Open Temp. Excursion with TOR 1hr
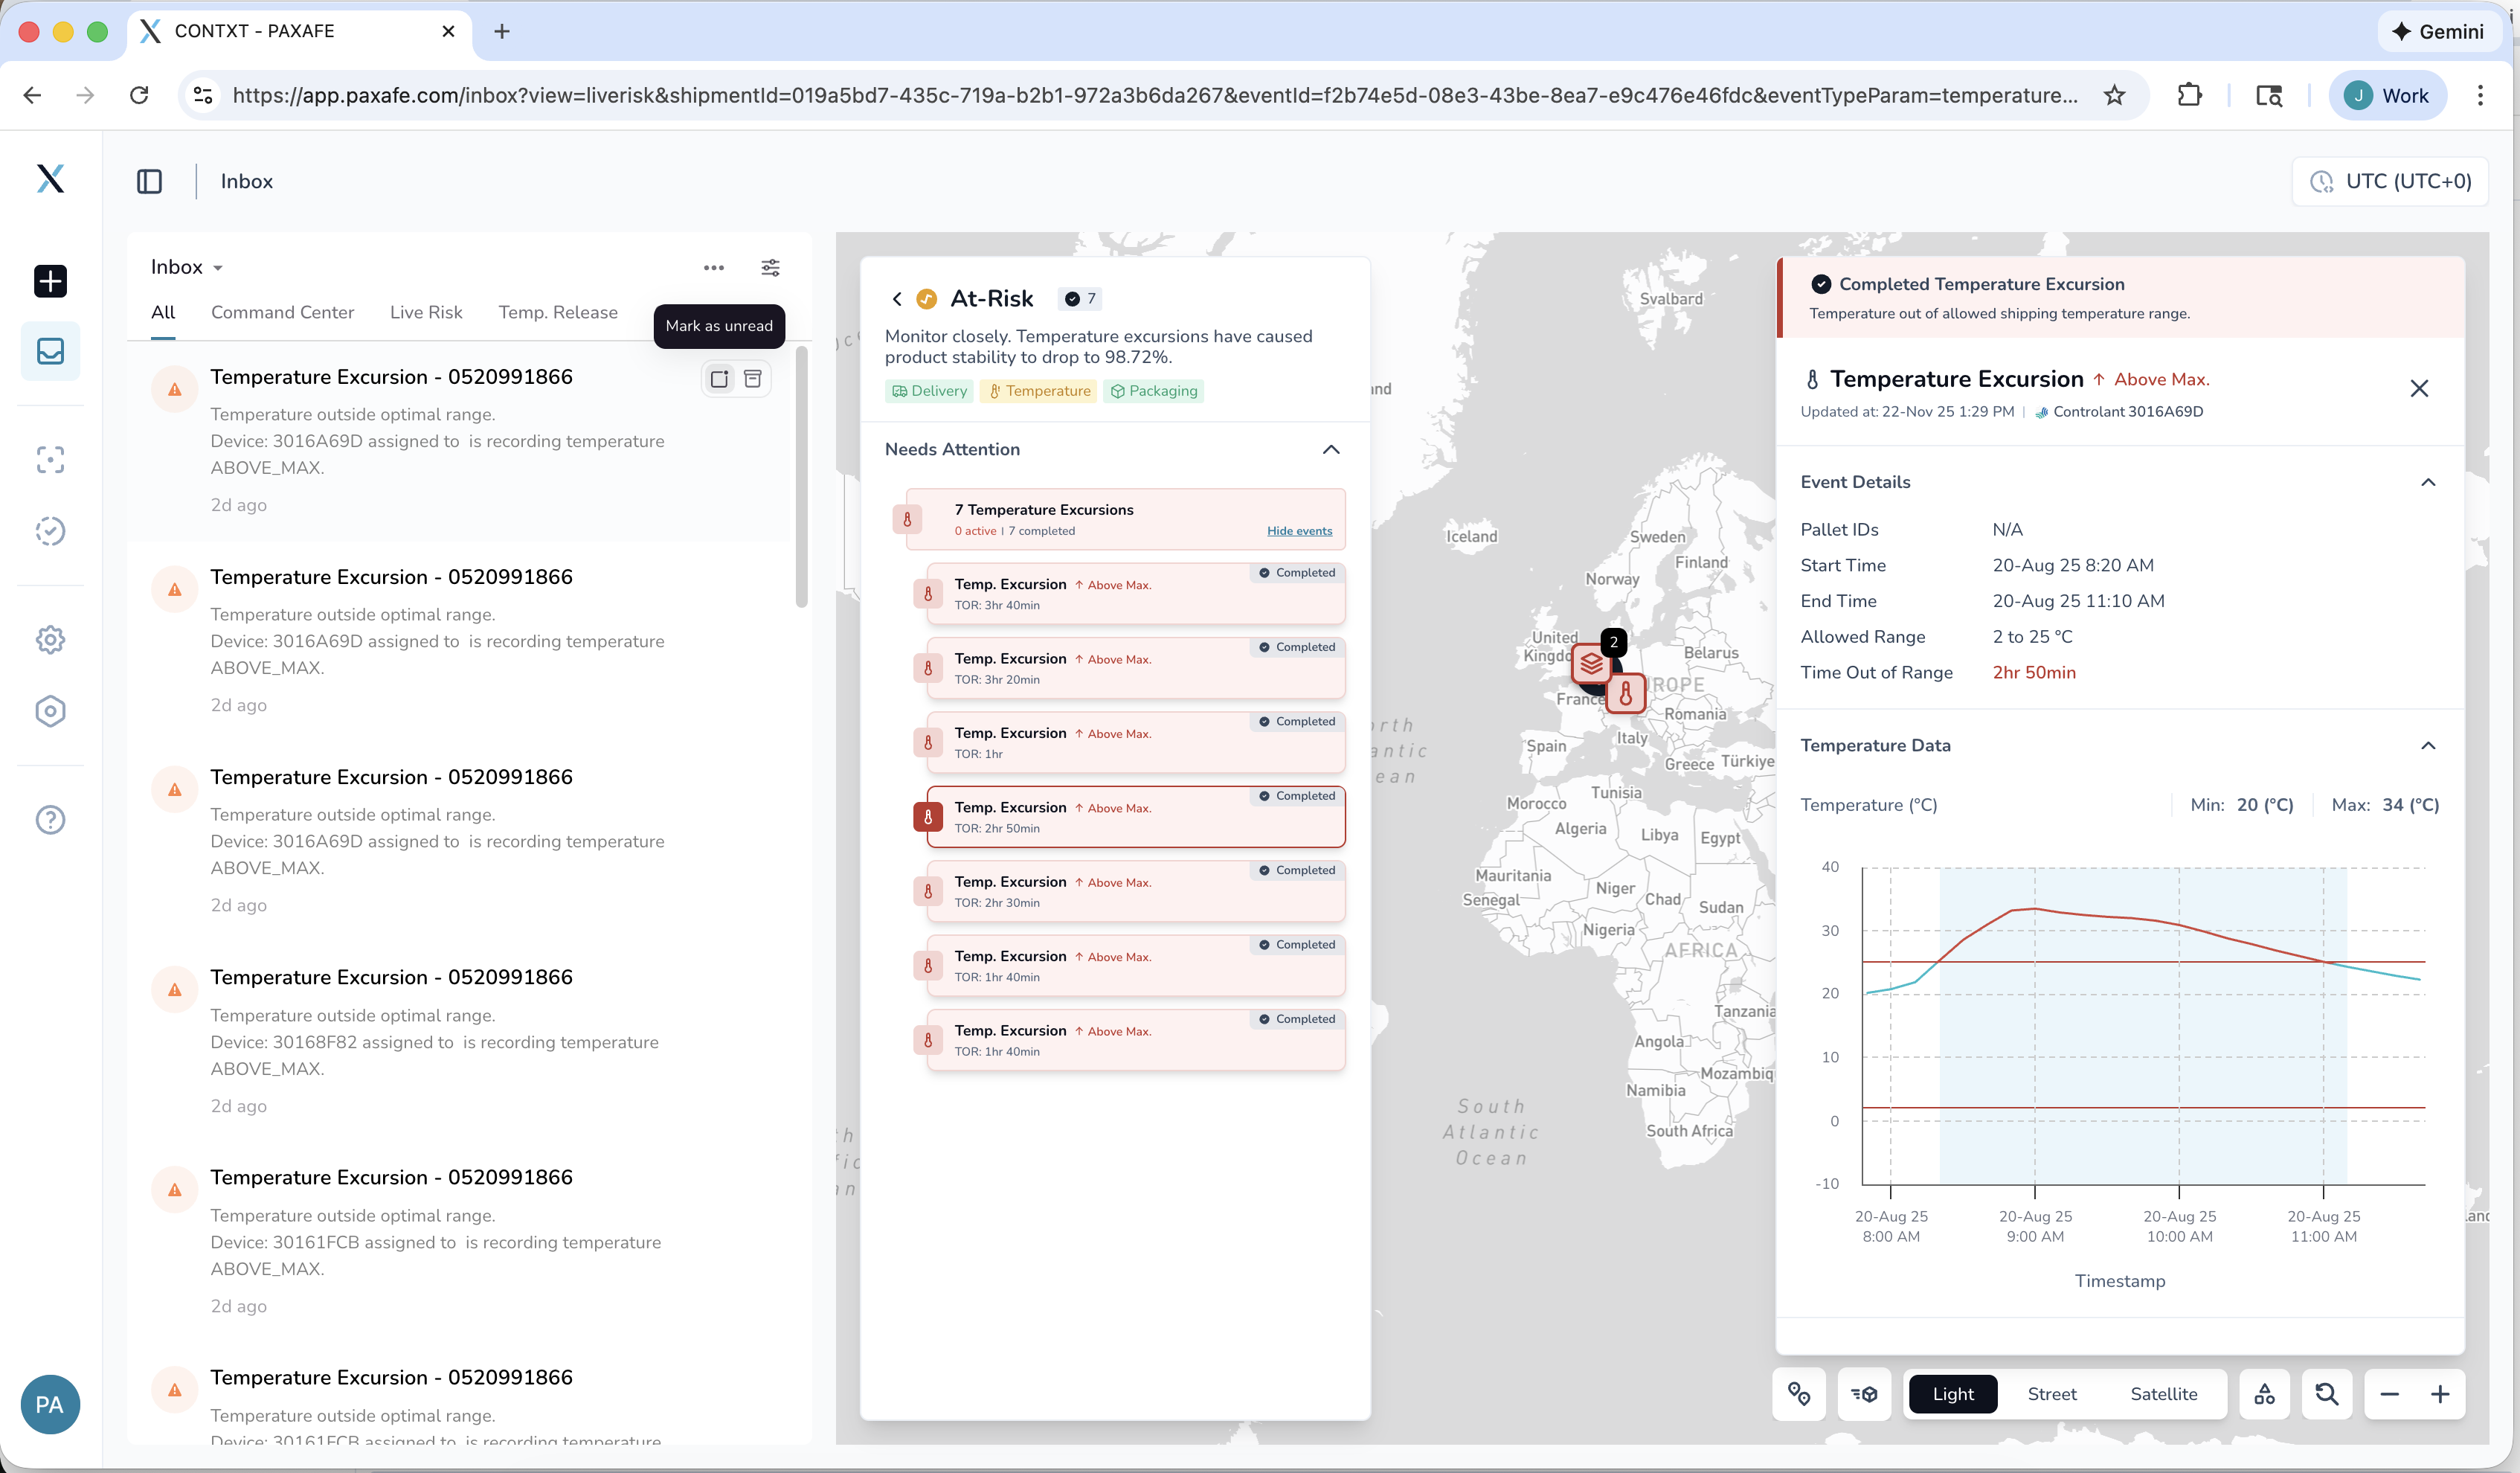 1136,743
